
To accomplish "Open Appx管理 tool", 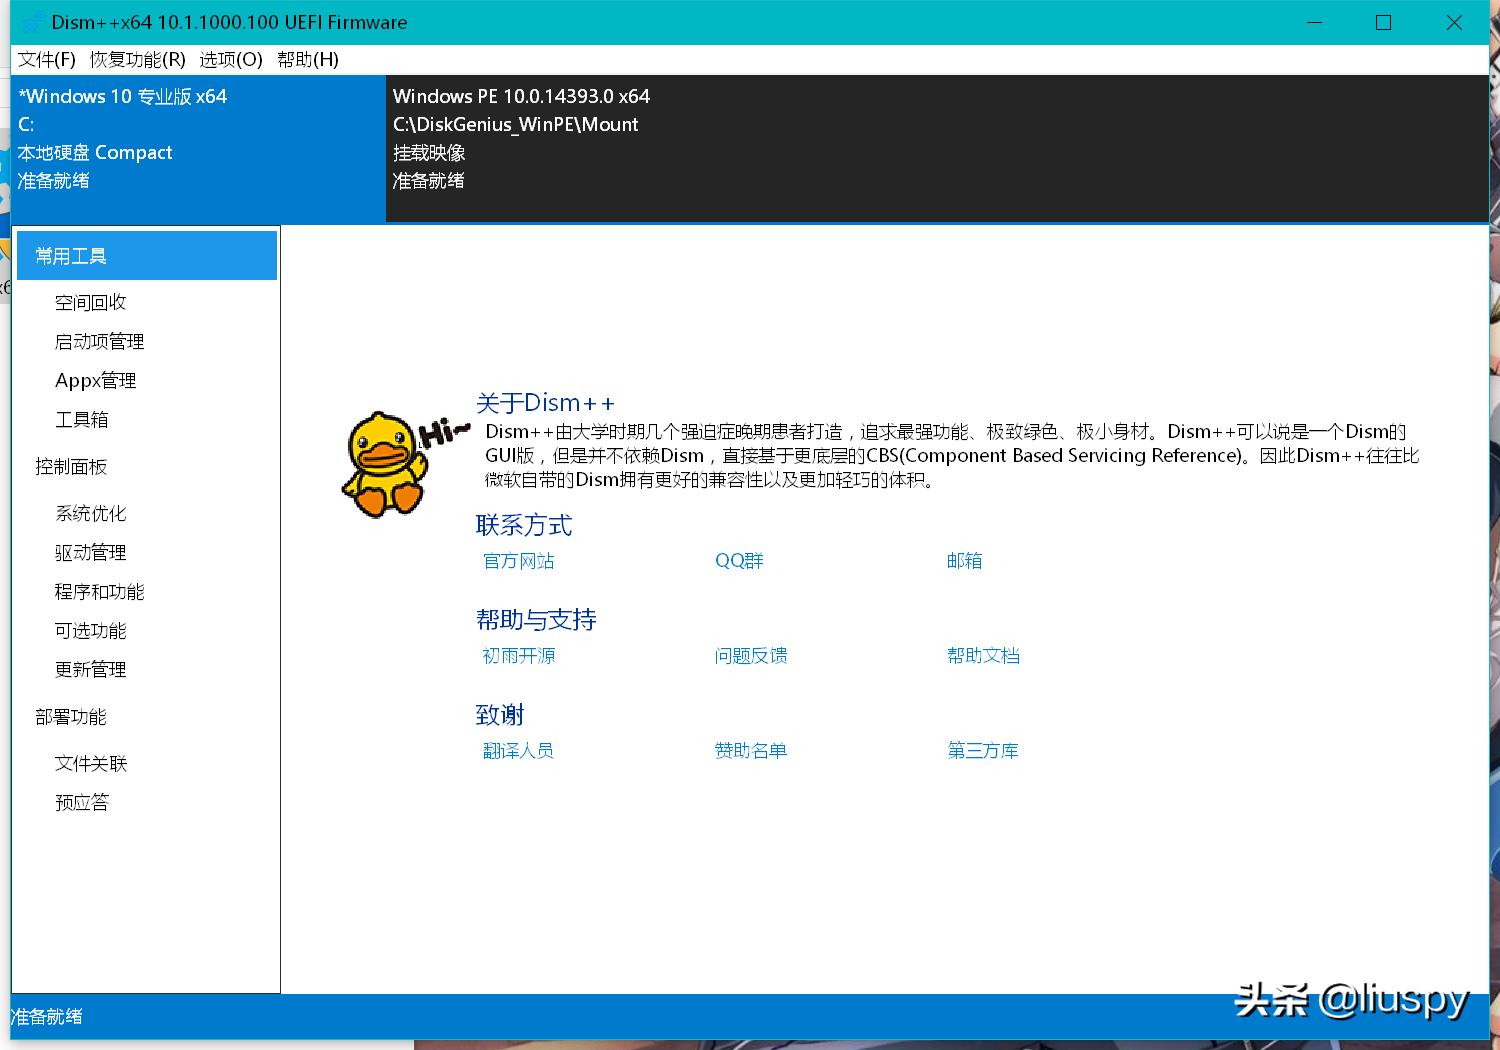I will [x=95, y=379].
